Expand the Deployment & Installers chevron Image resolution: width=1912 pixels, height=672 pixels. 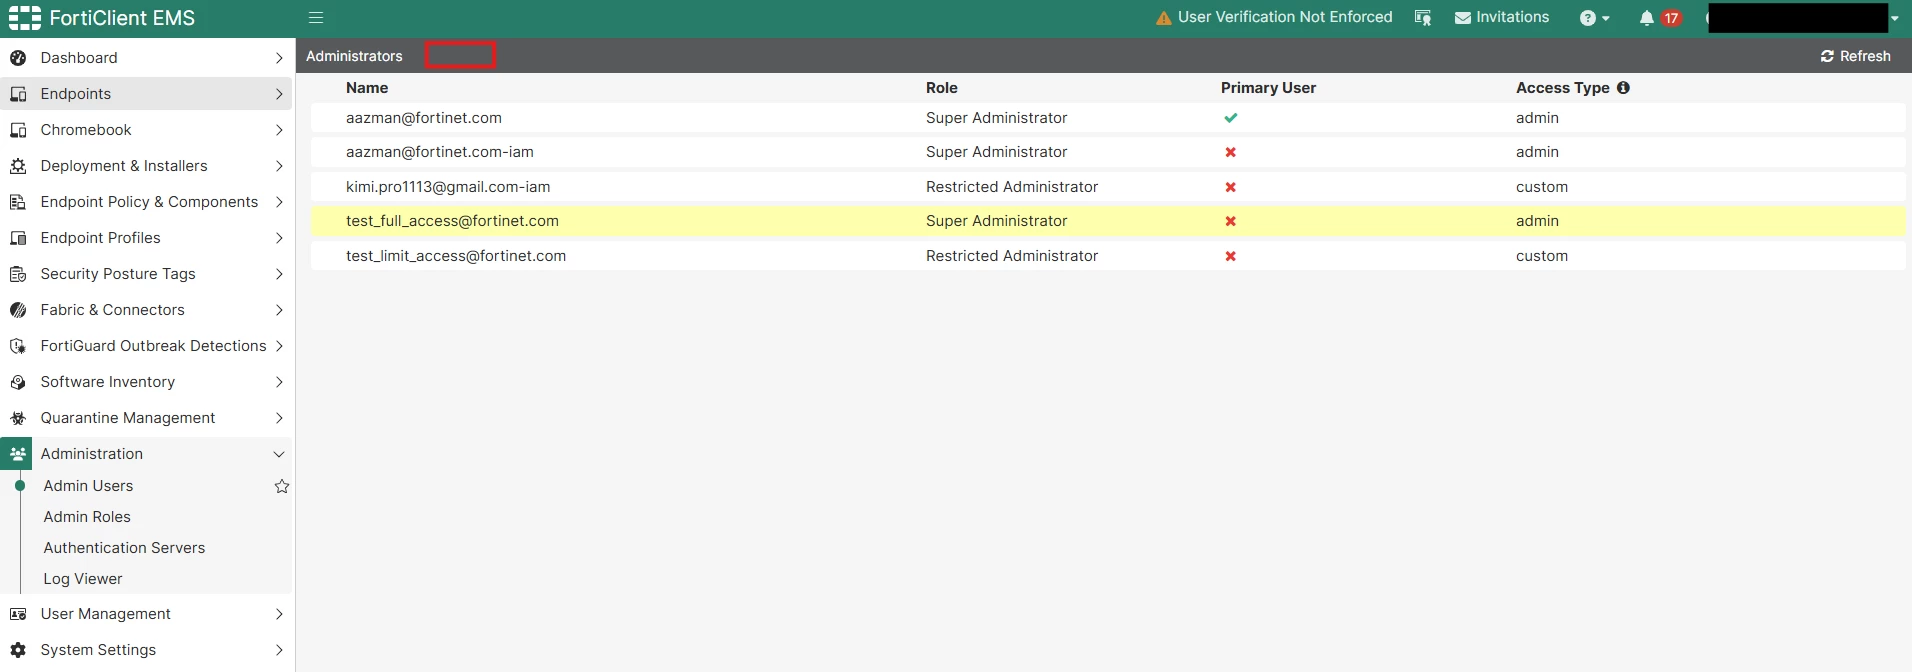pos(279,166)
